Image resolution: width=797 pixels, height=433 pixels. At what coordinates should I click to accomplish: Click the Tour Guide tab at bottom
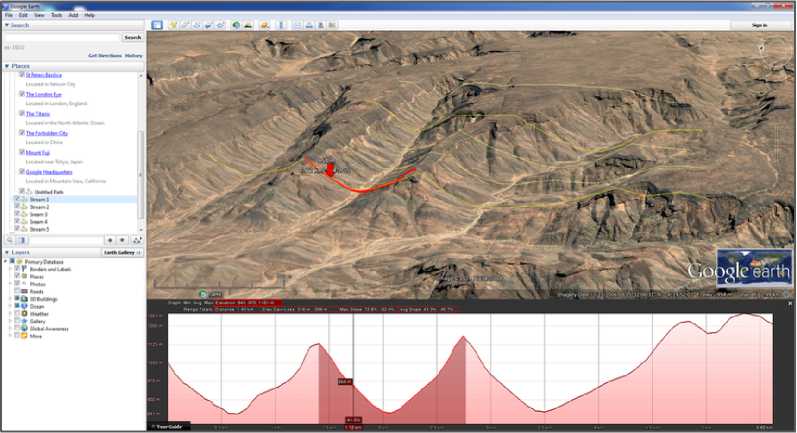pos(169,426)
